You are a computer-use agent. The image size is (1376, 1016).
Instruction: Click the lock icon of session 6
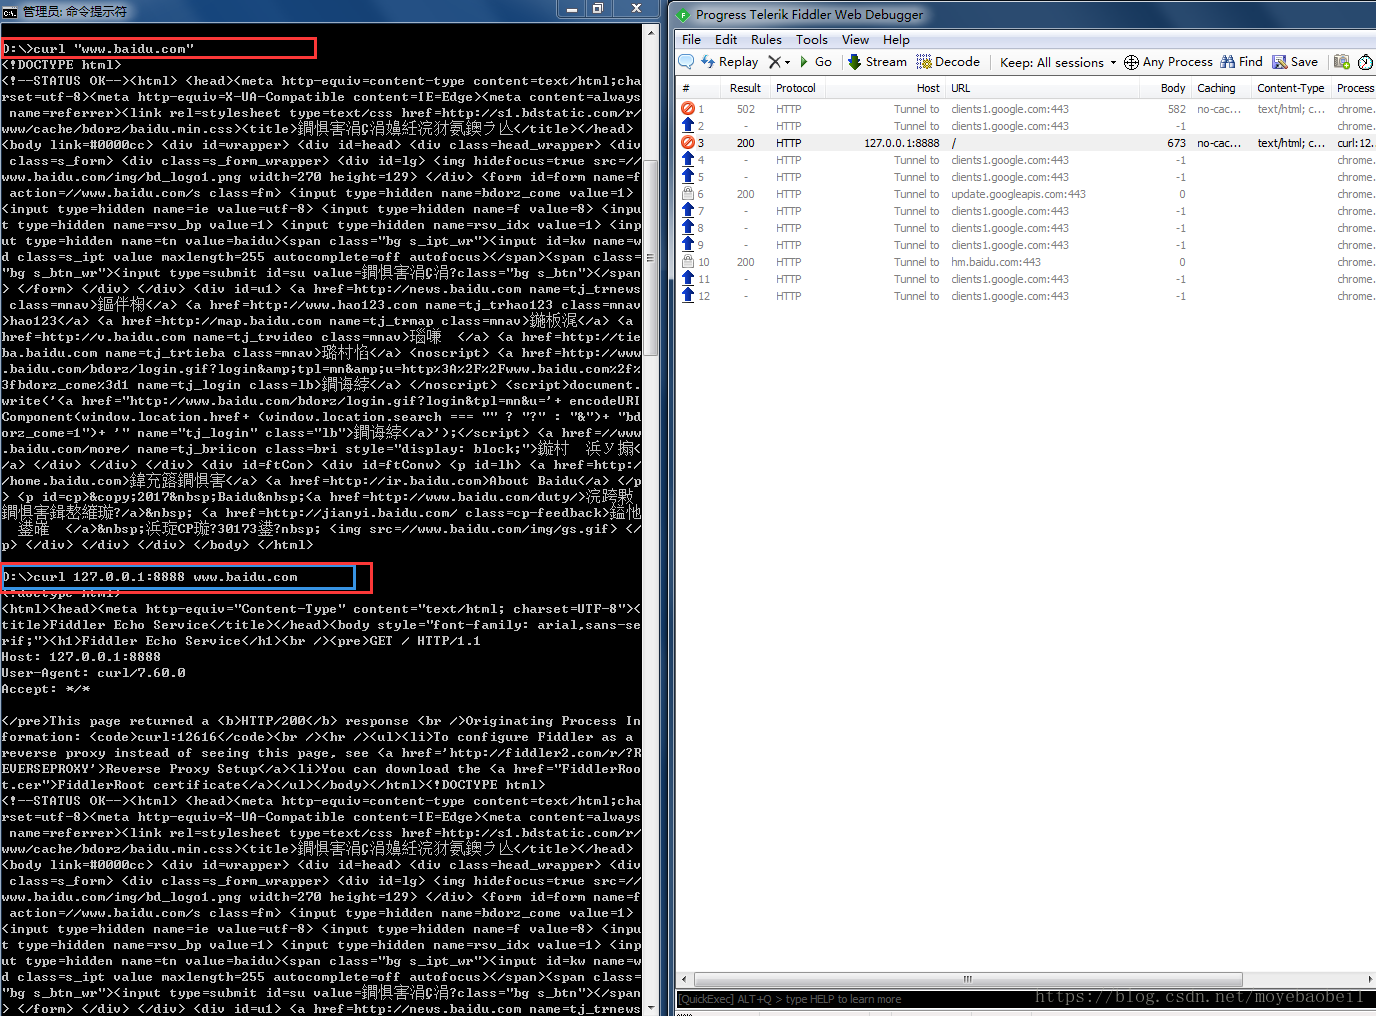point(688,194)
